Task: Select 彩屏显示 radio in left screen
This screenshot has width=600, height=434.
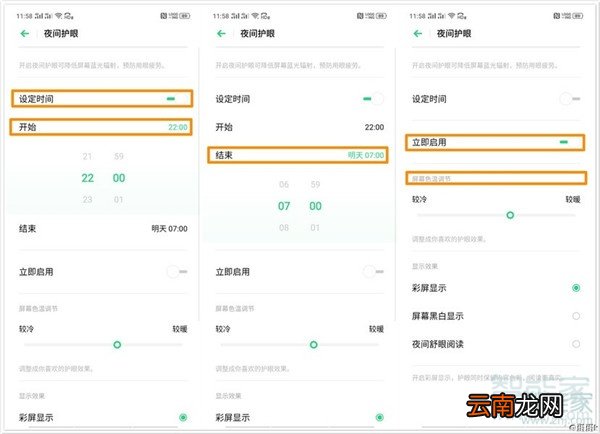Action: (183, 417)
